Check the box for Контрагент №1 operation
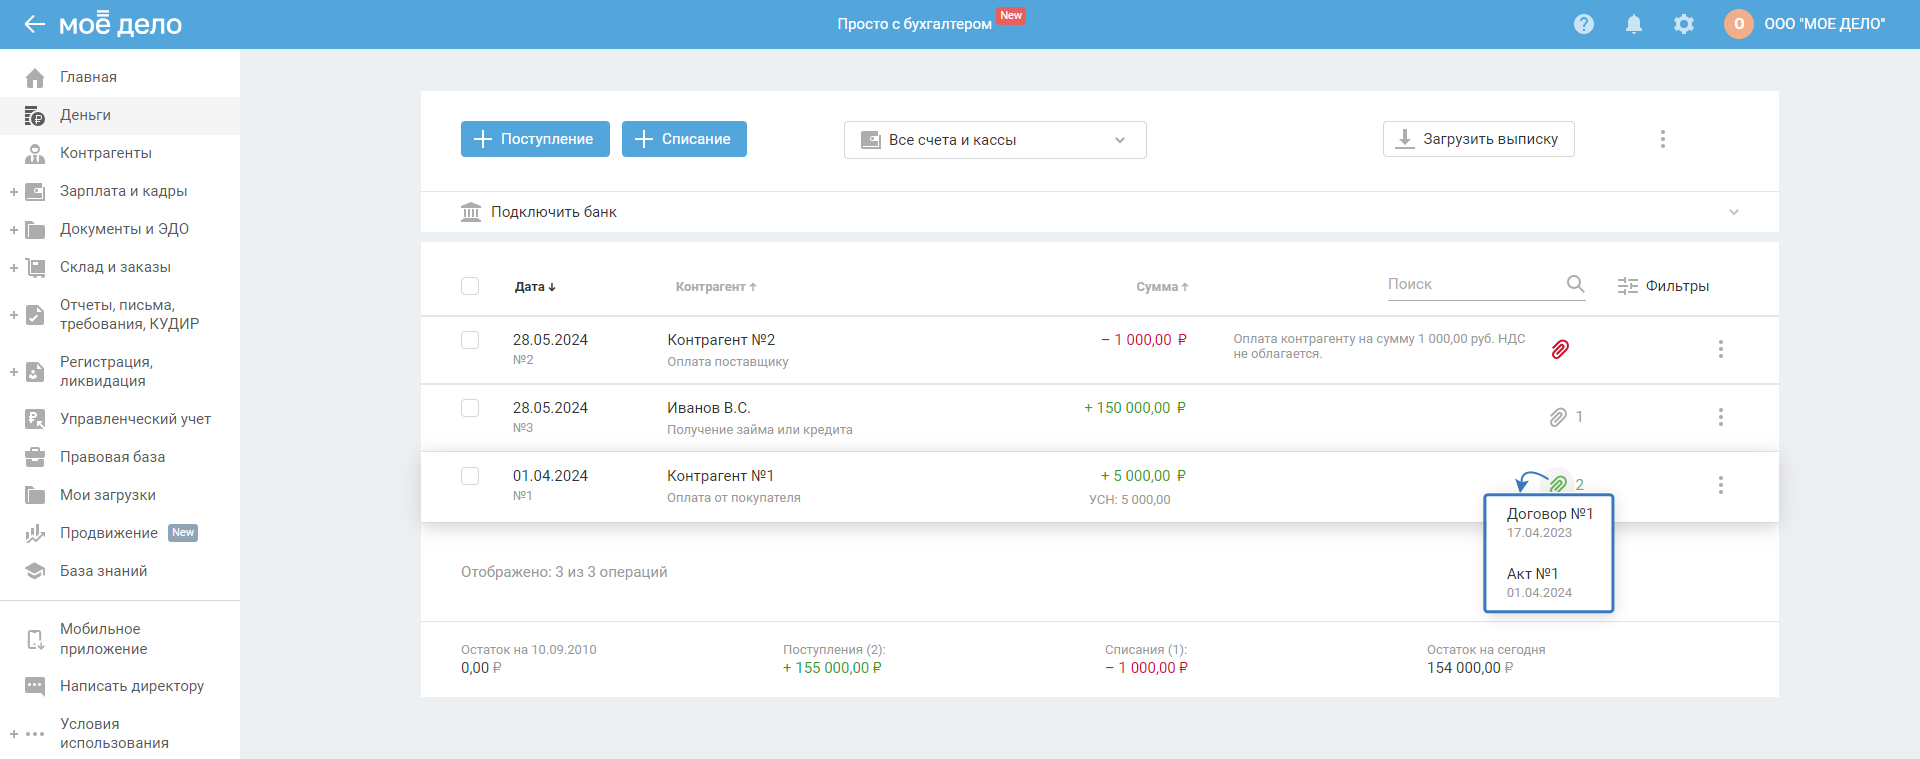This screenshot has height=759, width=1920. click(470, 476)
